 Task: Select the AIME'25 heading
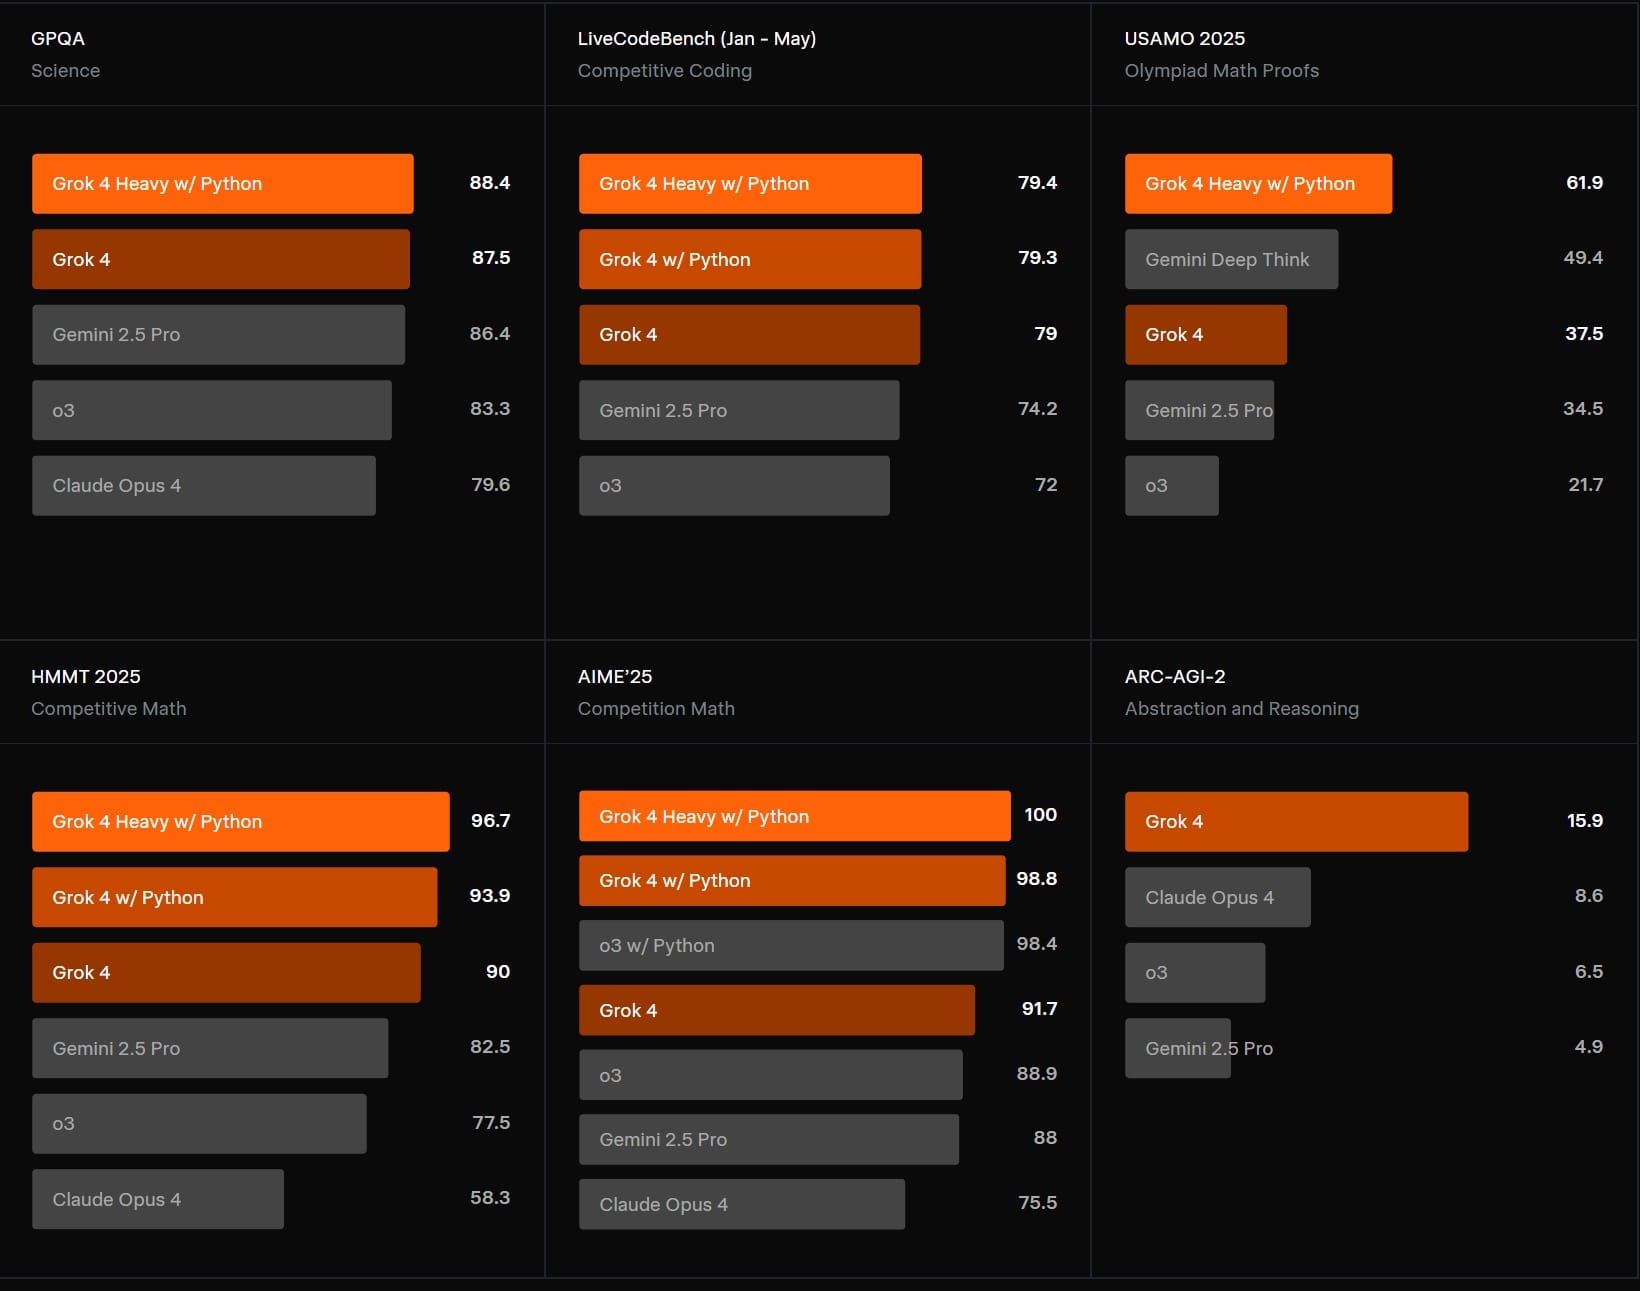pyautogui.click(x=615, y=676)
